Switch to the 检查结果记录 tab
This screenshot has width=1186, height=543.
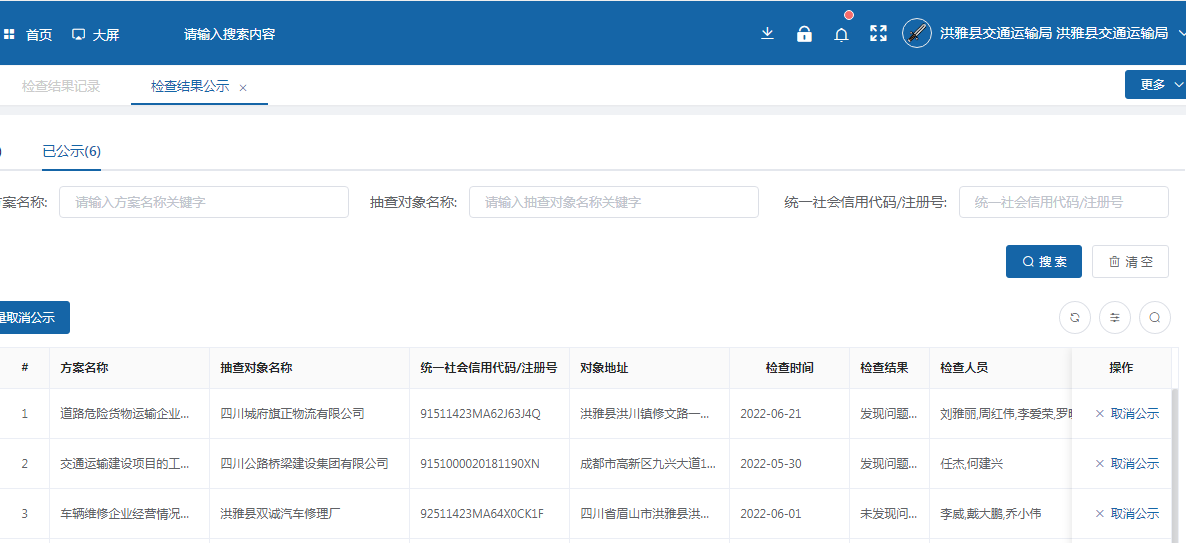[x=61, y=87]
